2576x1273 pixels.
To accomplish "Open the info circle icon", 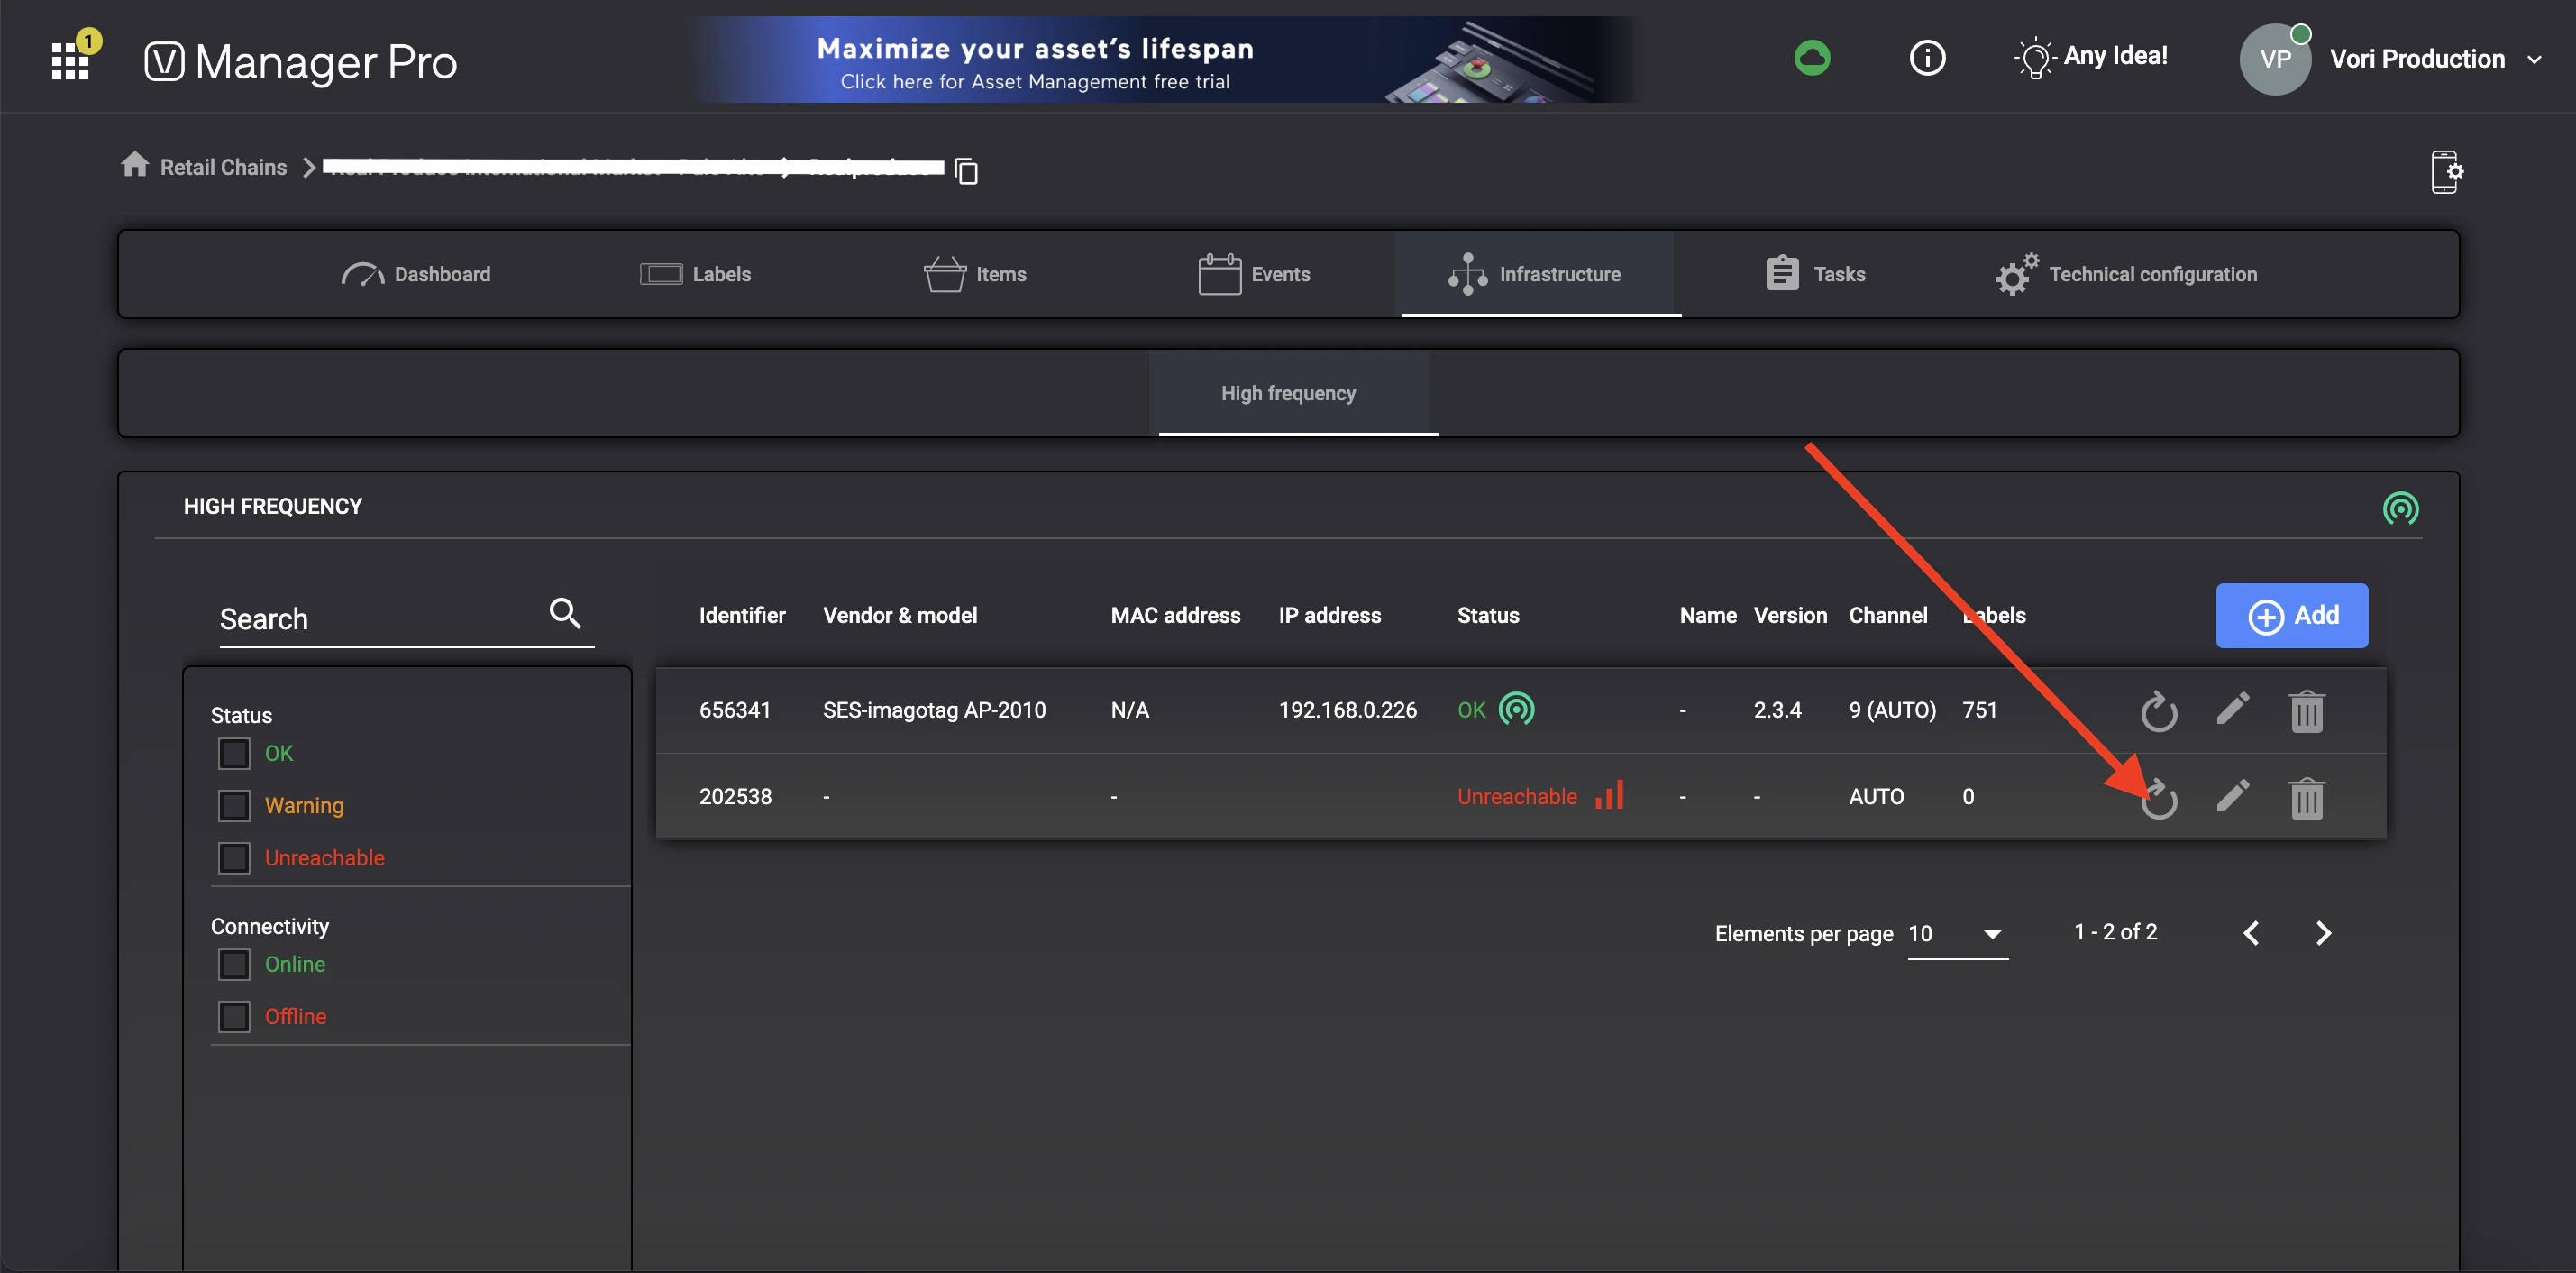I will coord(1927,58).
